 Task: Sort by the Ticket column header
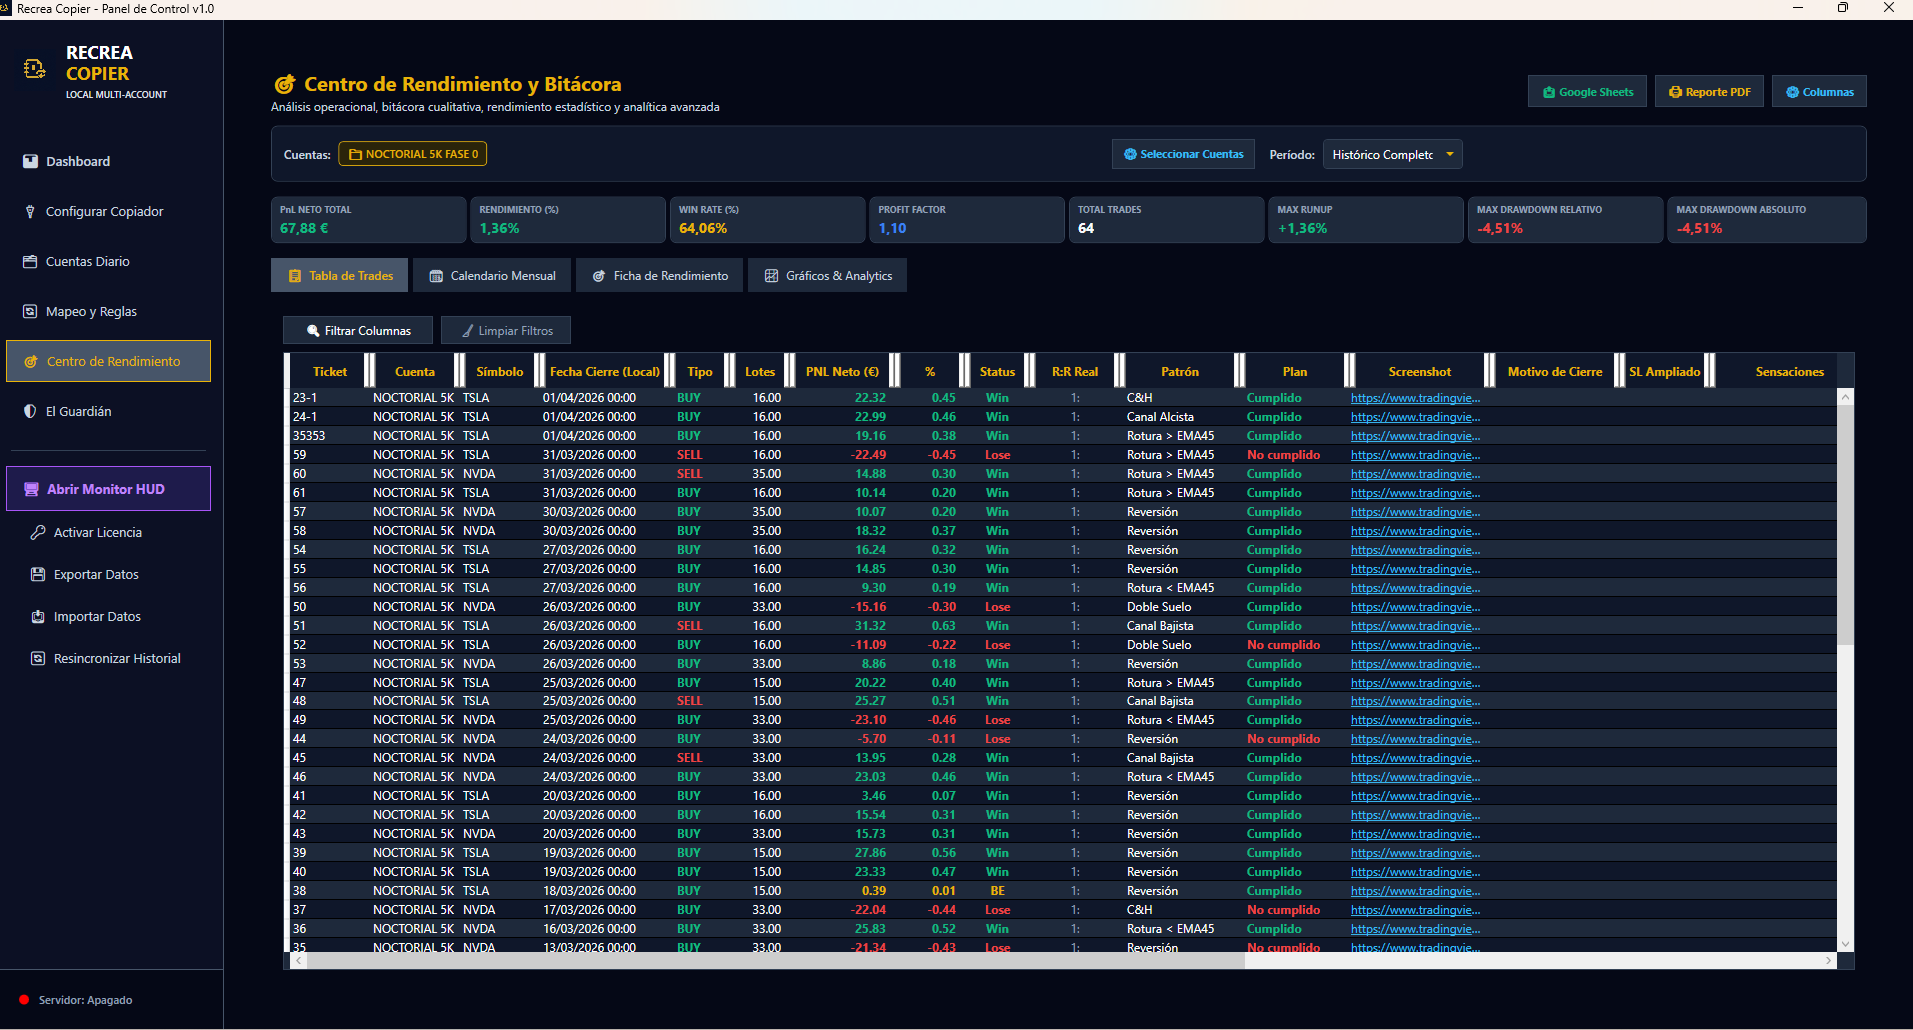tap(330, 371)
